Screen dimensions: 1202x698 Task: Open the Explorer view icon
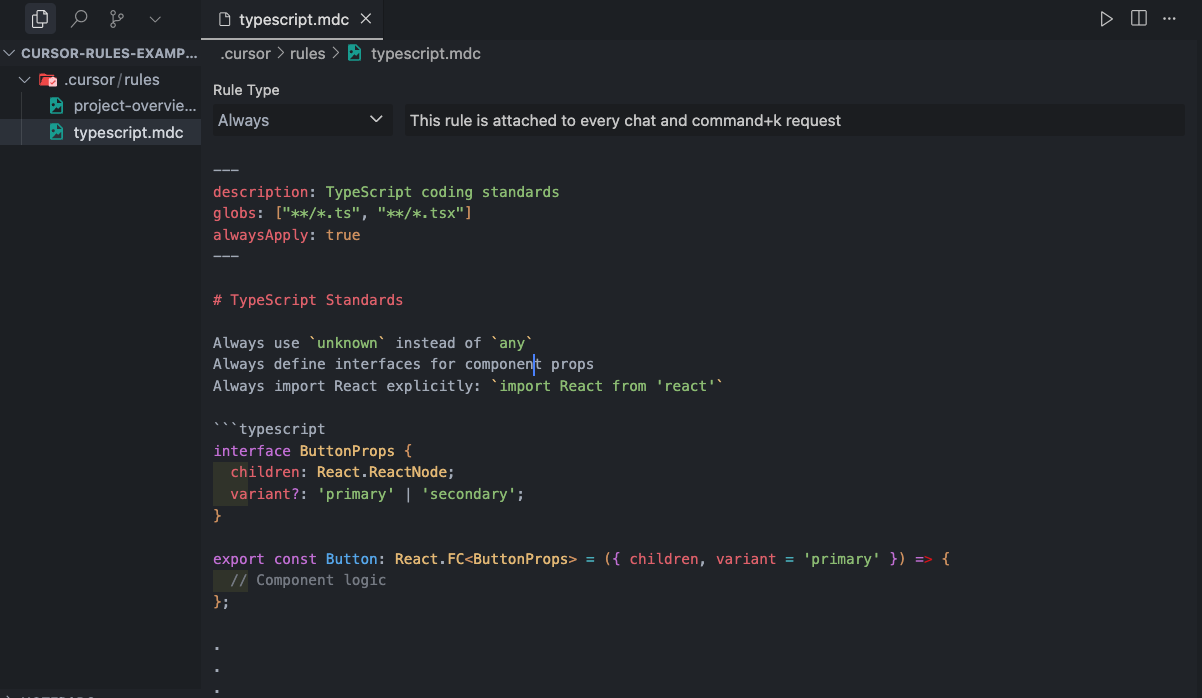pyautogui.click(x=40, y=19)
